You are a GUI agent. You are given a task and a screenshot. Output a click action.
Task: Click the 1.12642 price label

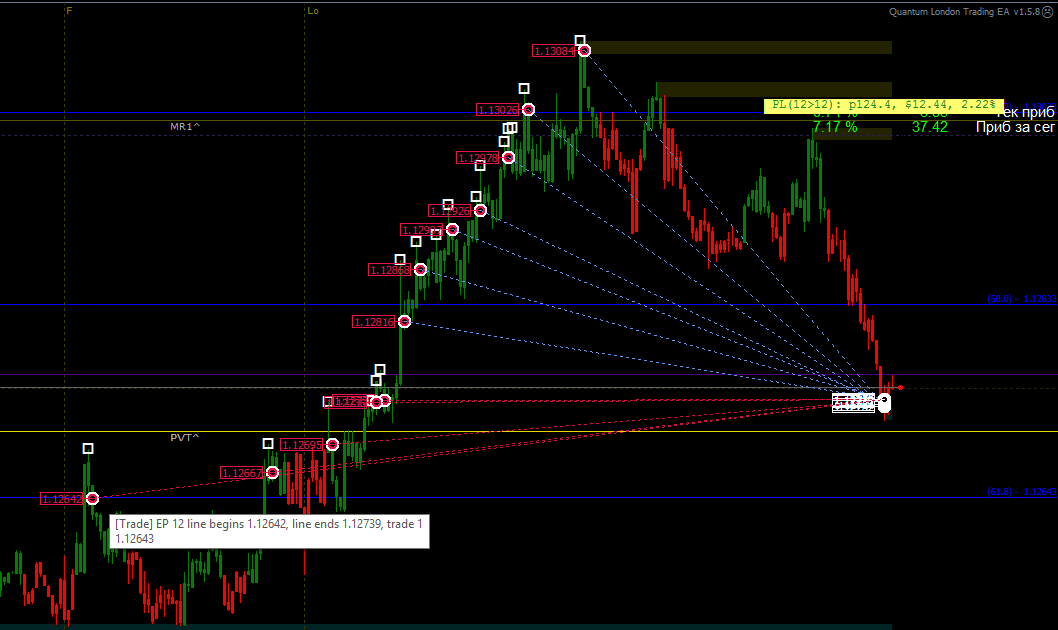coord(62,498)
